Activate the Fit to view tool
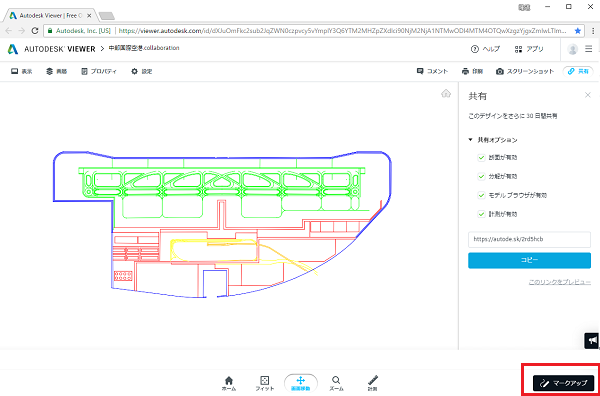The image size is (600, 396). pos(264,383)
